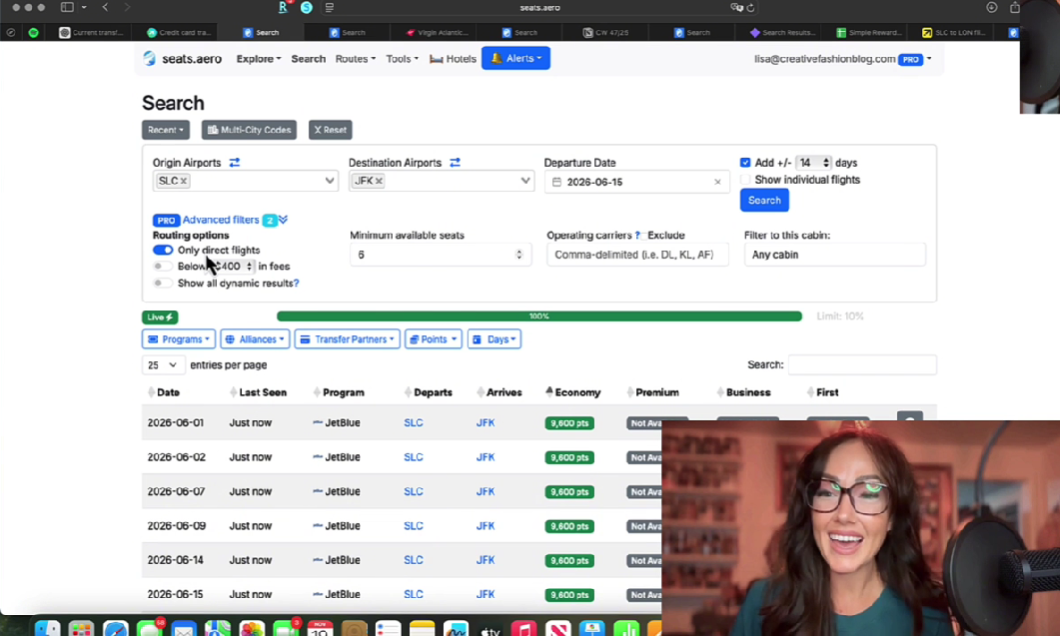The height and width of the screenshot is (636, 1060).
Task: Switch to Virgin Atlantic browser tab
Action: click(x=435, y=32)
